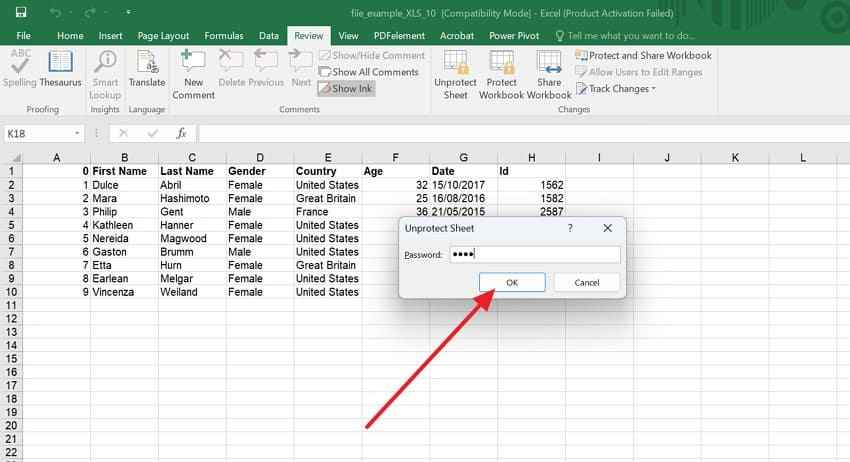Click the Tell me what you want search box
The width and height of the screenshot is (850, 462).
click(x=624, y=36)
